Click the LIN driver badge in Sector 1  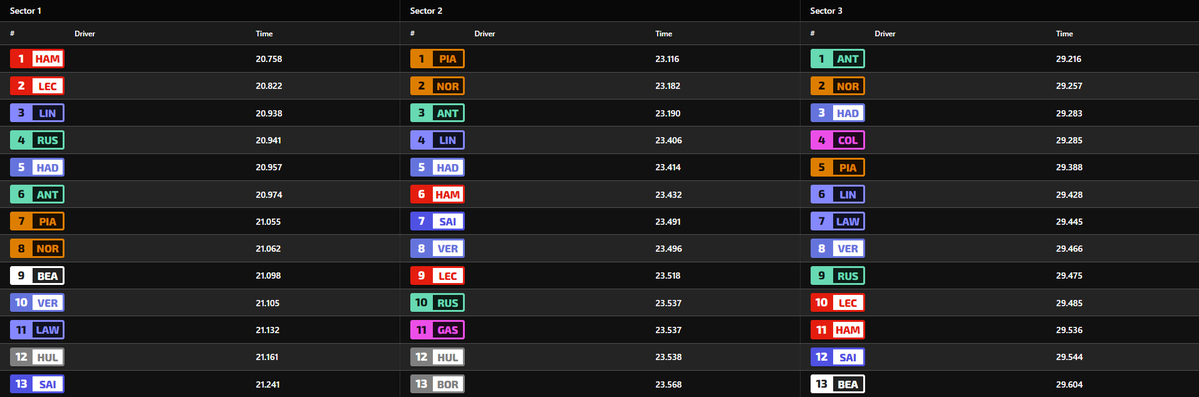(x=37, y=113)
